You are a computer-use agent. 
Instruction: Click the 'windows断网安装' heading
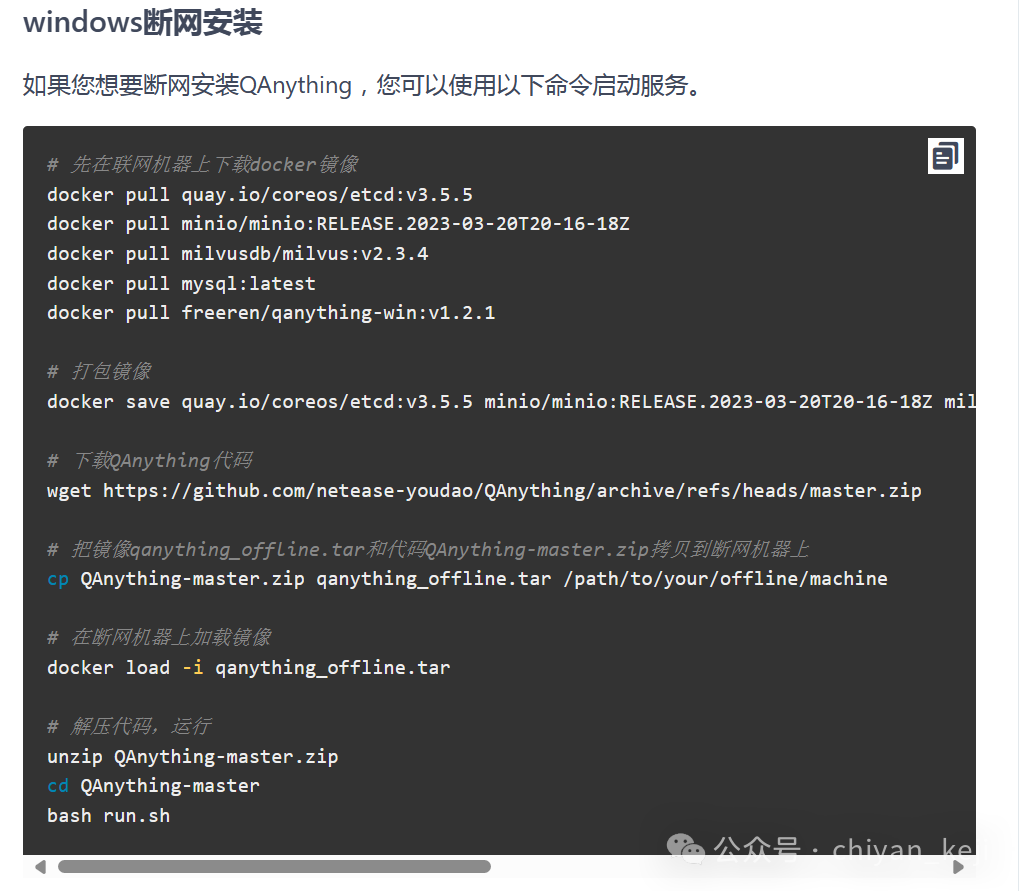point(143,23)
